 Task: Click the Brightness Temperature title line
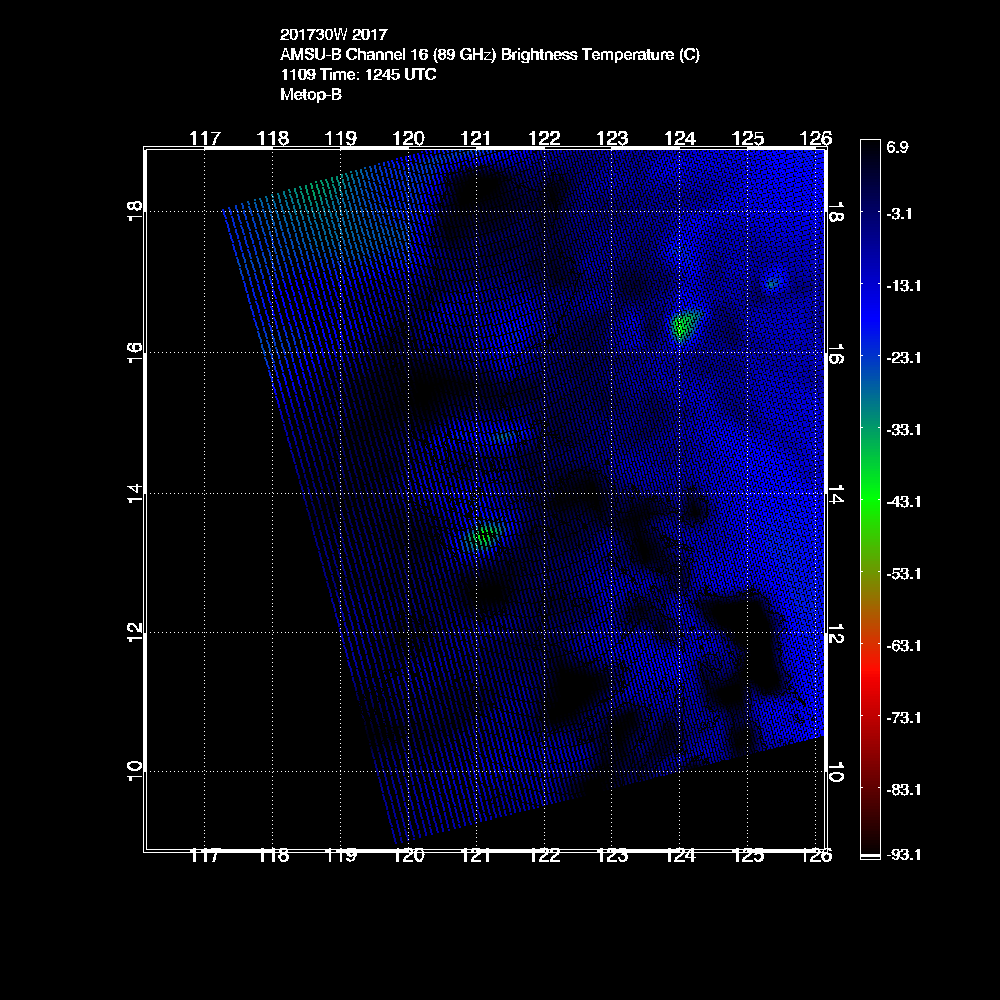tap(490, 56)
